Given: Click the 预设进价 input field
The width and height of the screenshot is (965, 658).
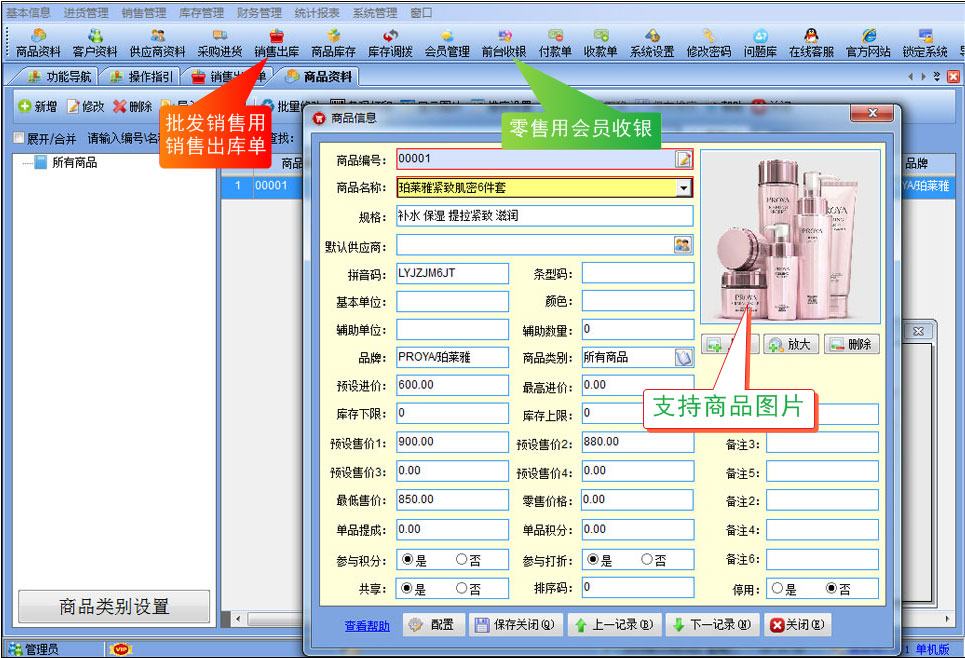Looking at the screenshot, I should click(452, 385).
